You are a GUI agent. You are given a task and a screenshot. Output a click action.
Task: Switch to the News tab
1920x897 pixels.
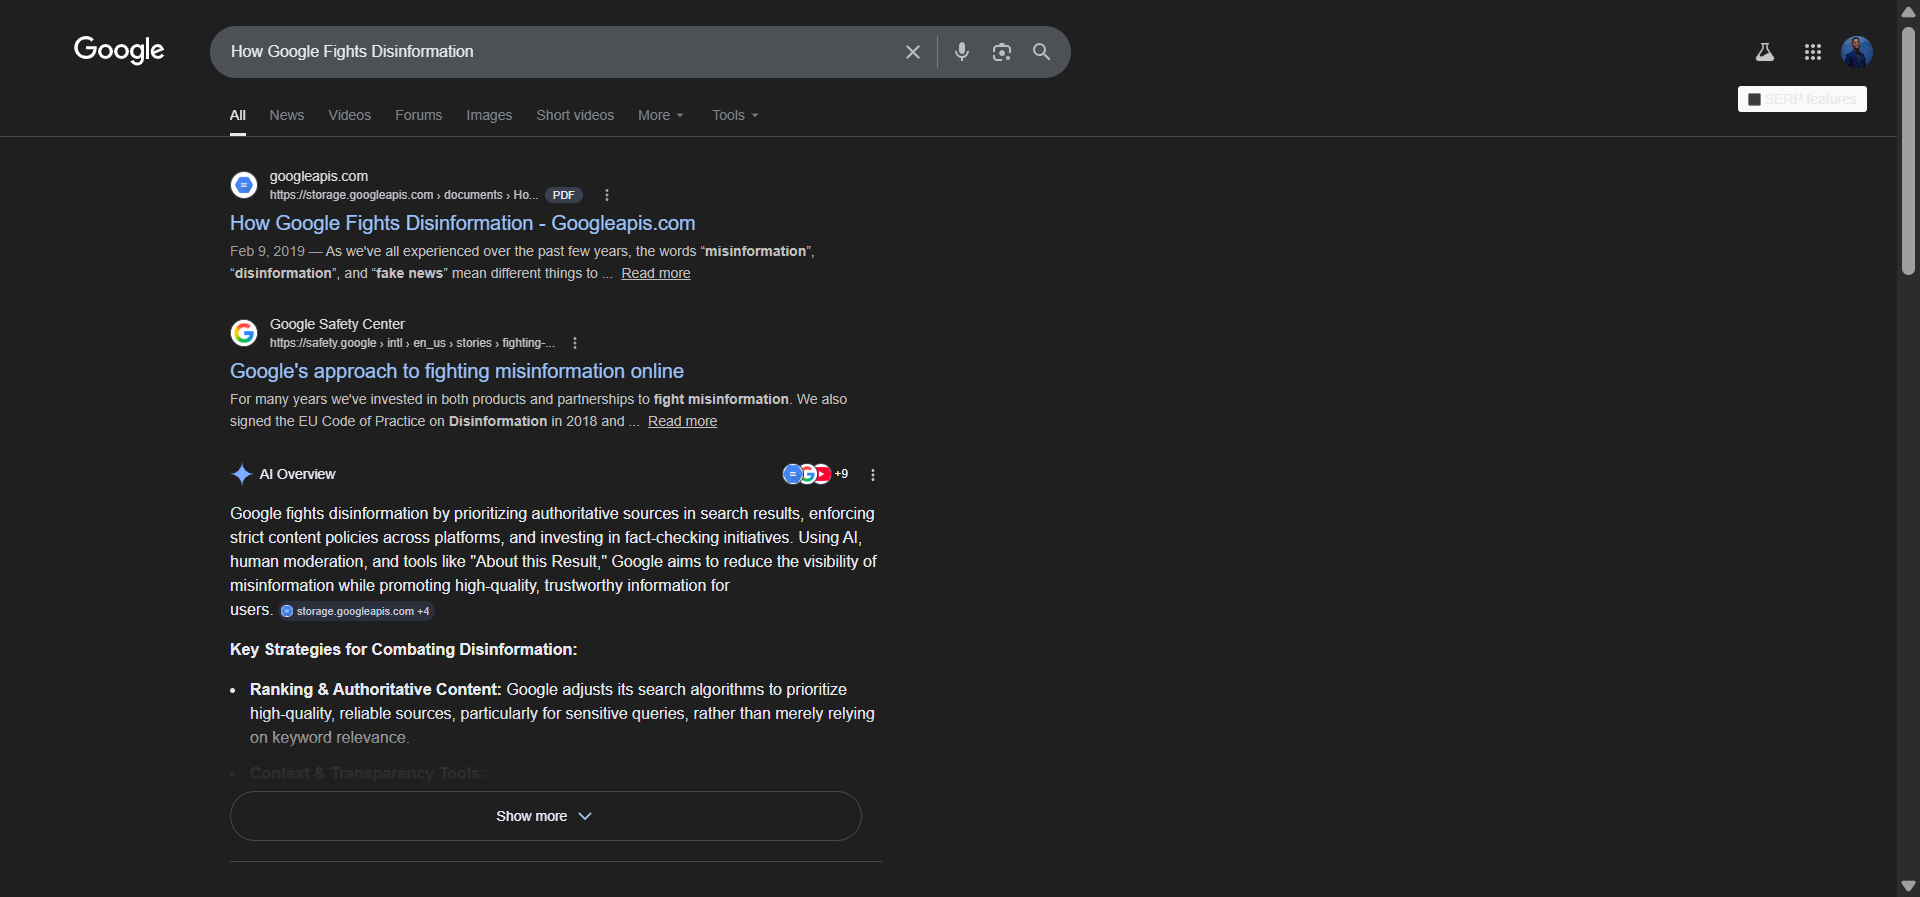click(287, 115)
